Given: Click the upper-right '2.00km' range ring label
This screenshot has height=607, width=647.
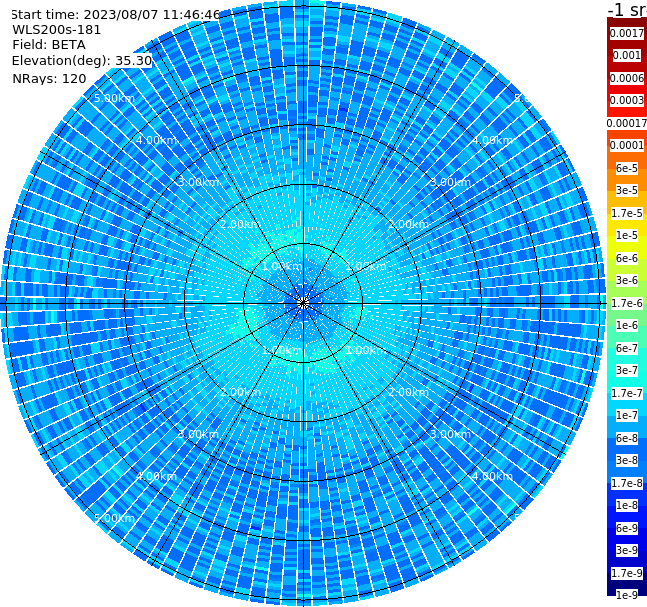Looking at the screenshot, I should (x=409, y=224).
